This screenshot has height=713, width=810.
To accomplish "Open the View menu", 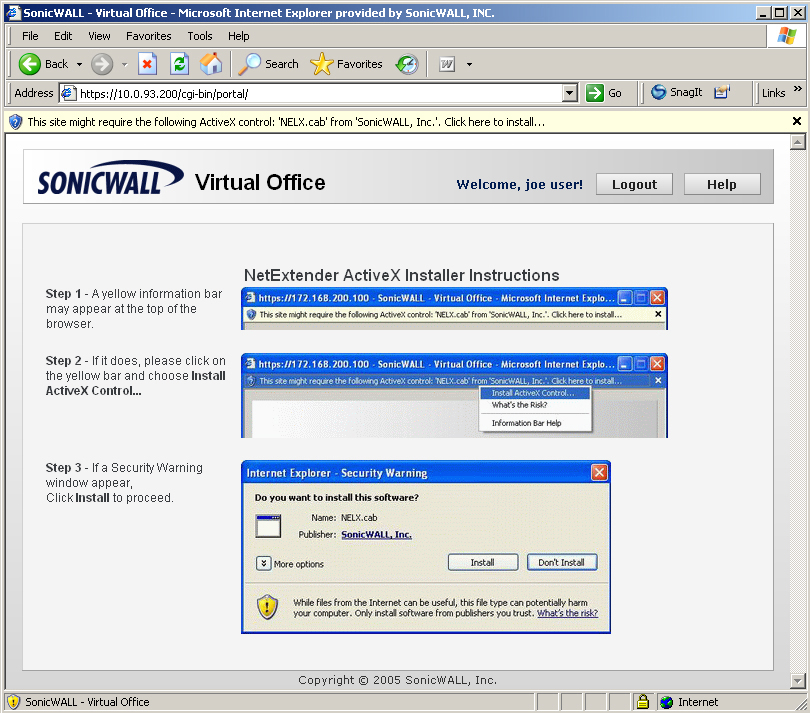I will pos(100,36).
